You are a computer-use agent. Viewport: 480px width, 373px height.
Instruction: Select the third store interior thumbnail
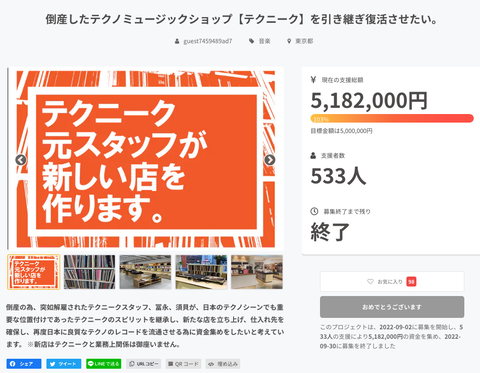[x=145, y=272]
